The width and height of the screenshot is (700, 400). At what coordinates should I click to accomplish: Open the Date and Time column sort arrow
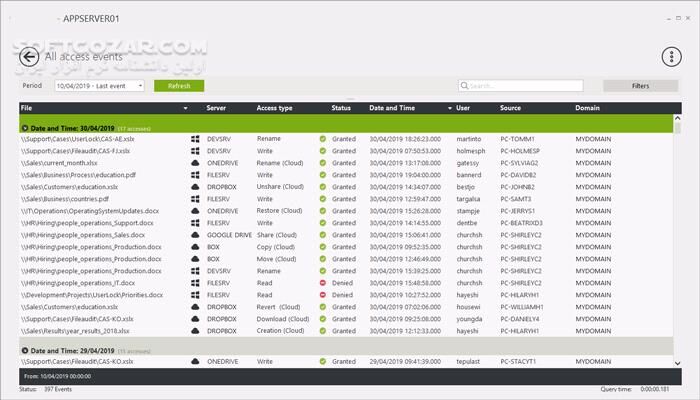(451, 108)
